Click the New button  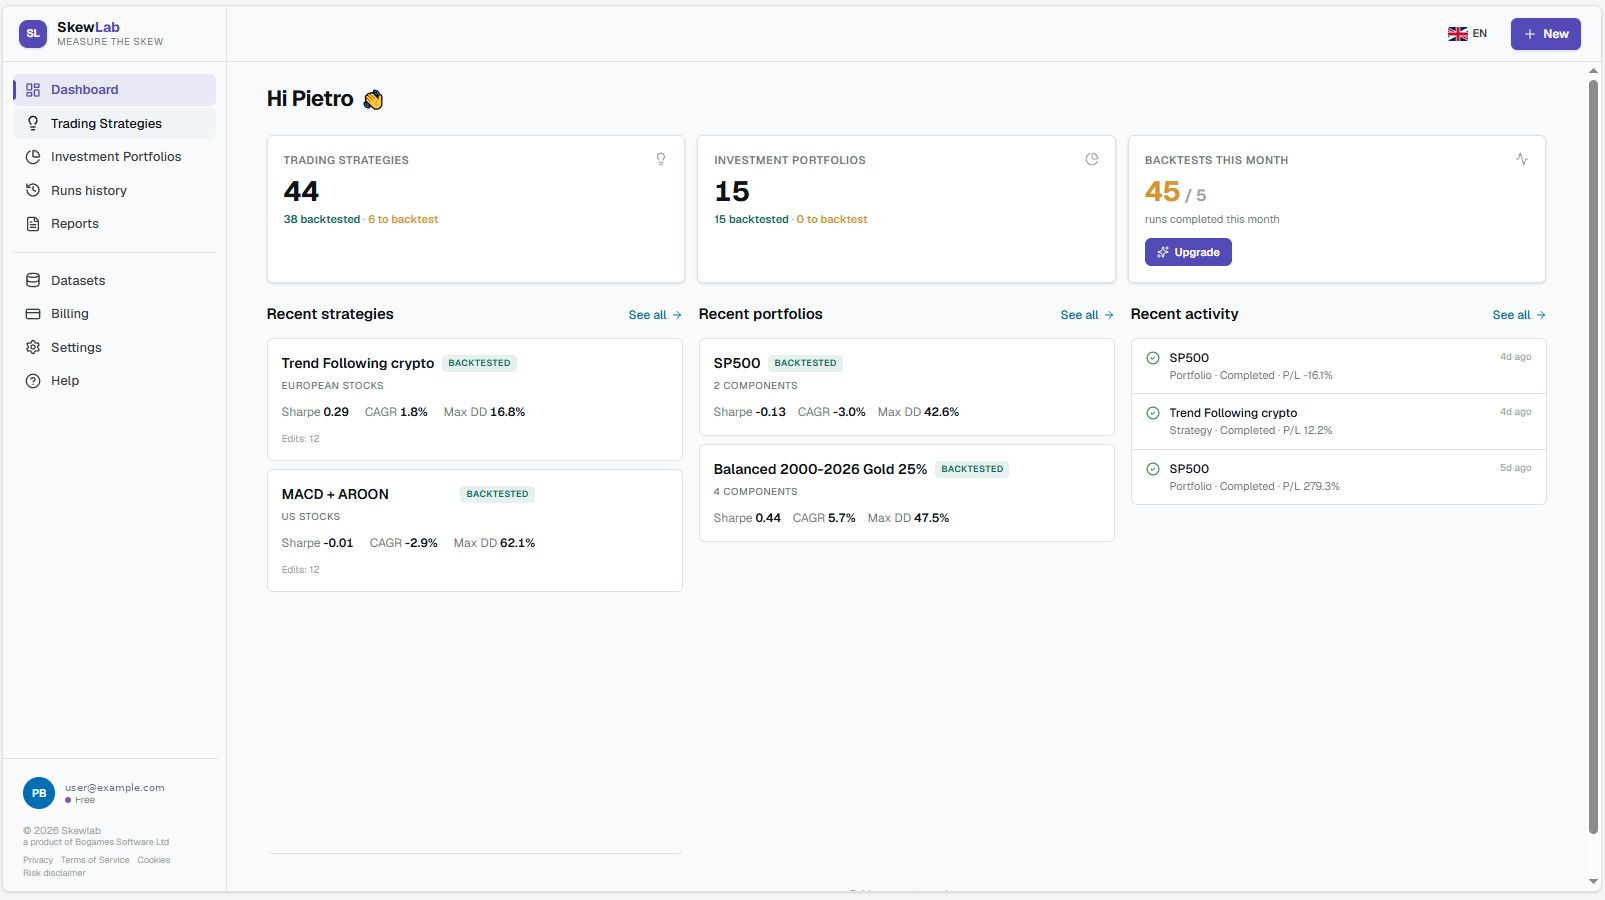1546,34
